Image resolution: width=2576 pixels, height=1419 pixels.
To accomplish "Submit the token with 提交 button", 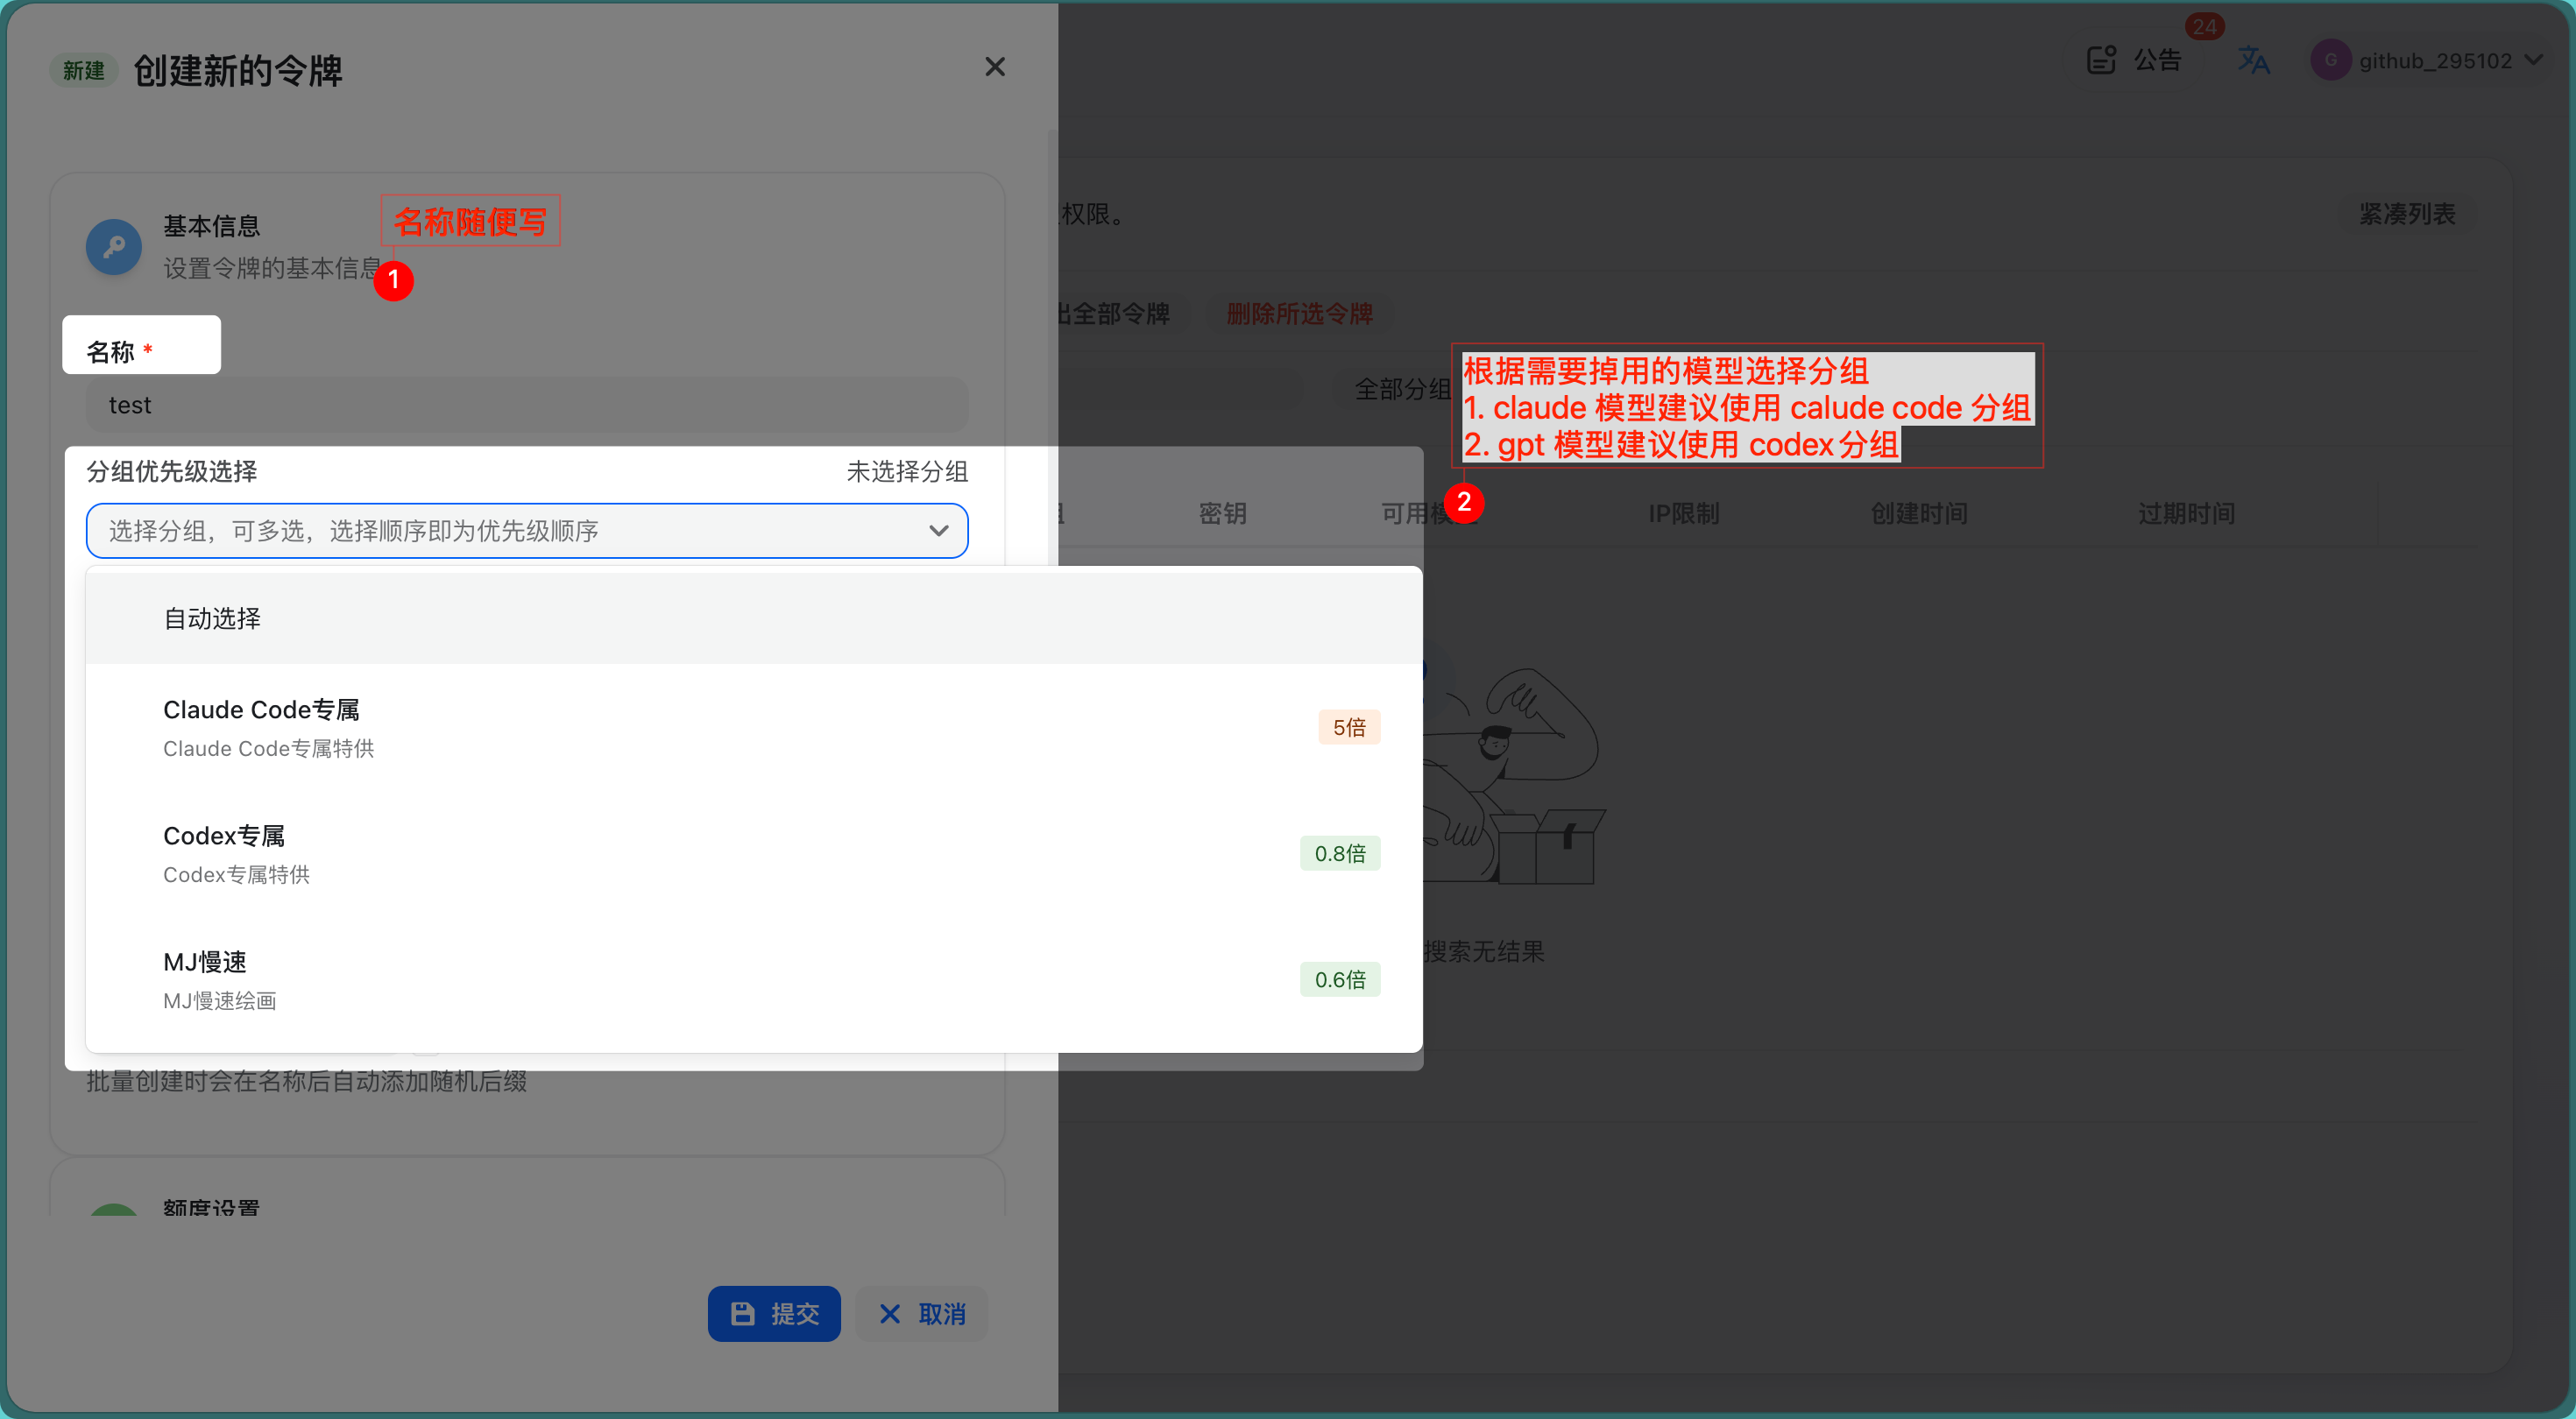I will 774,1313.
